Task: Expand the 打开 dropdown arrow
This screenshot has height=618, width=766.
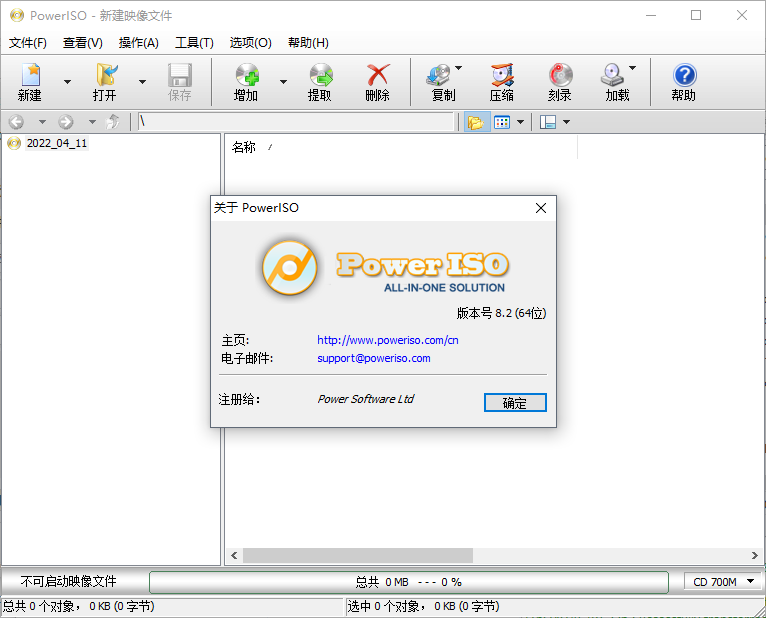Action: coord(142,82)
